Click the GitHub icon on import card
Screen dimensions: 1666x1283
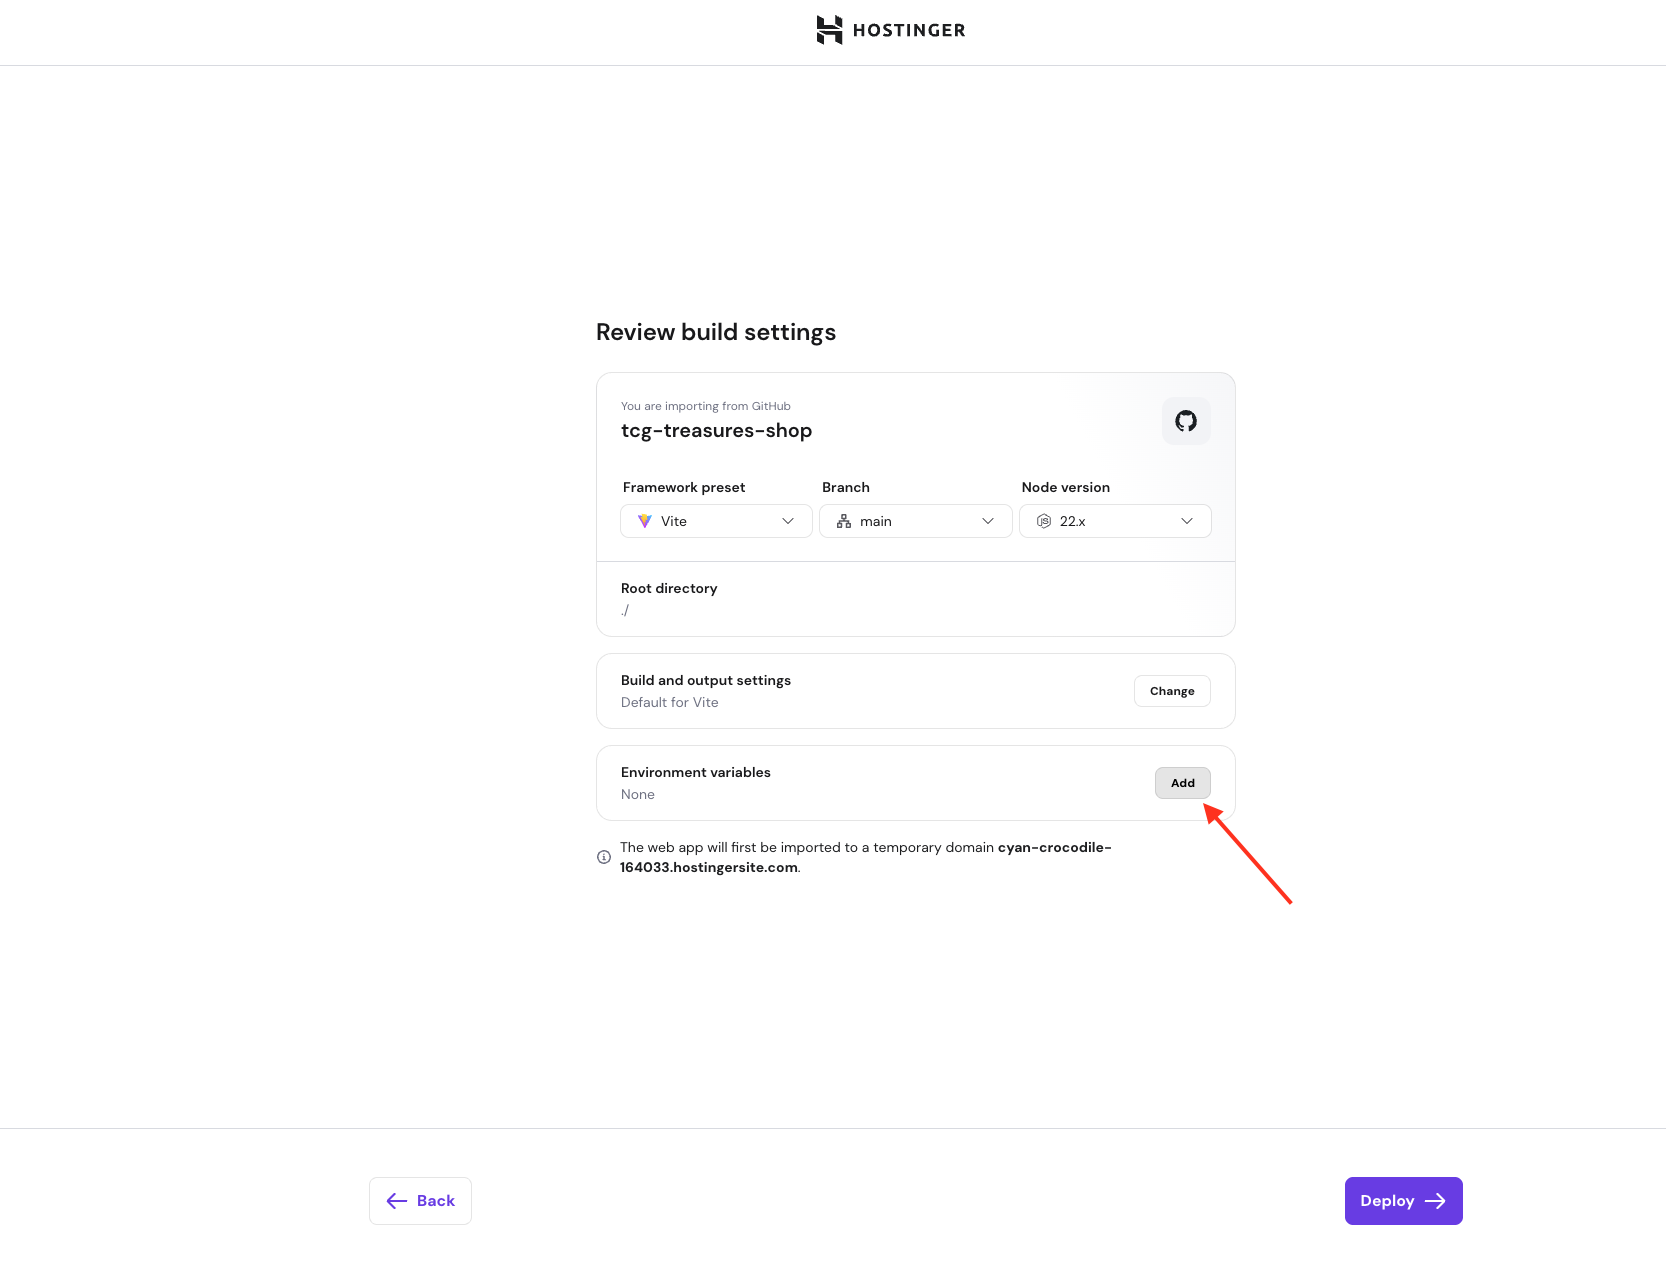click(1186, 421)
